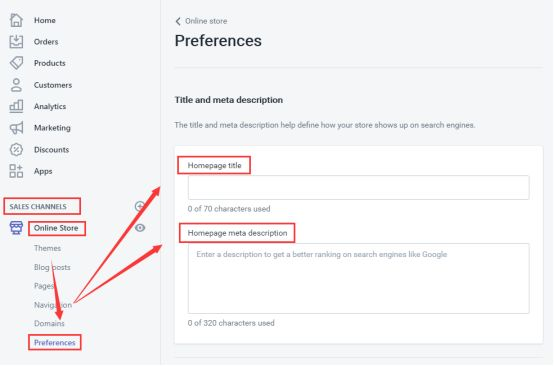Viewport: 554px width, 366px height.
Task: View online store via eye icon
Action: click(x=140, y=228)
